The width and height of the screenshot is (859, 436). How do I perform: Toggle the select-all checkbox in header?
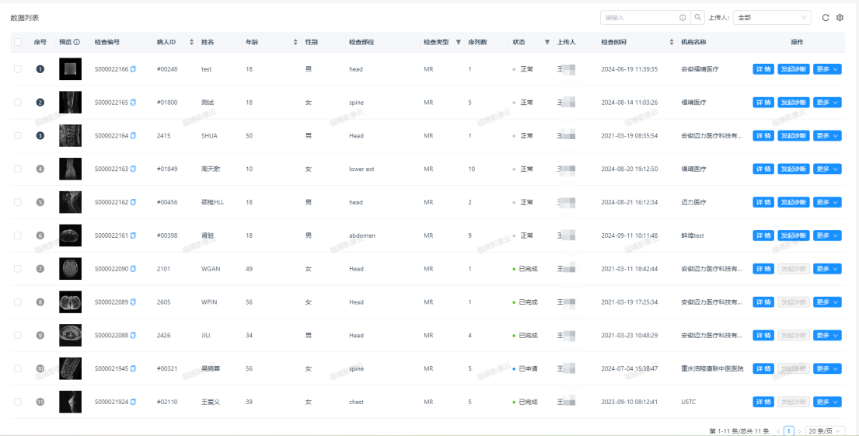18,42
